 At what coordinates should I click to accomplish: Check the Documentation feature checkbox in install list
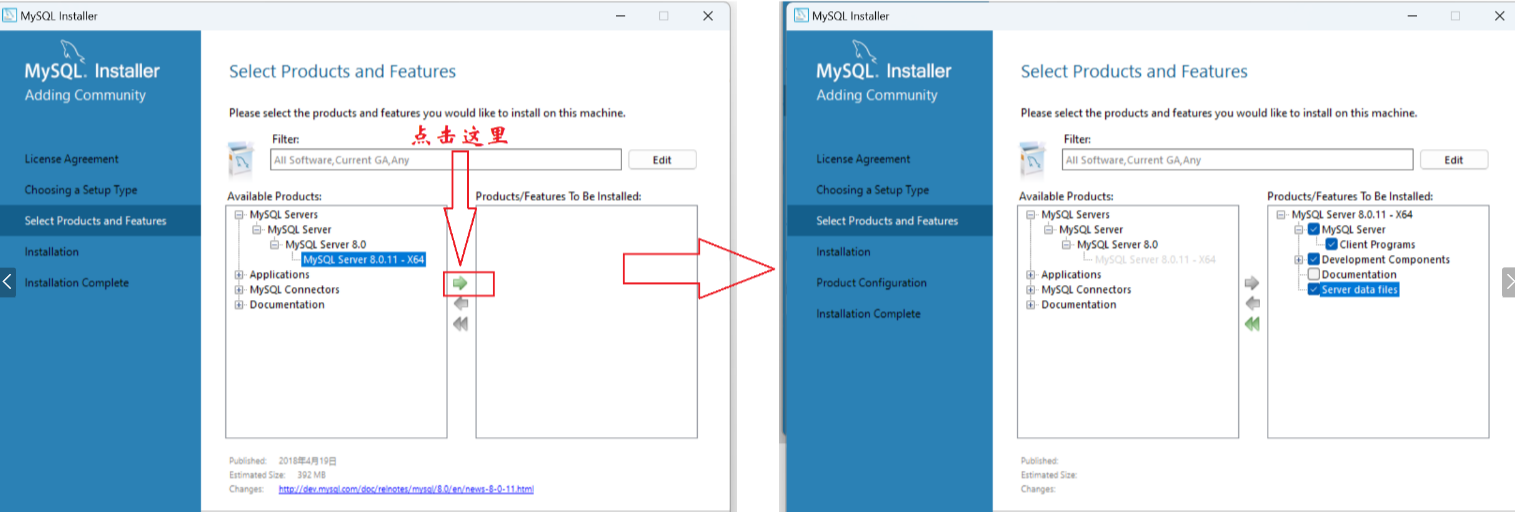(1314, 275)
